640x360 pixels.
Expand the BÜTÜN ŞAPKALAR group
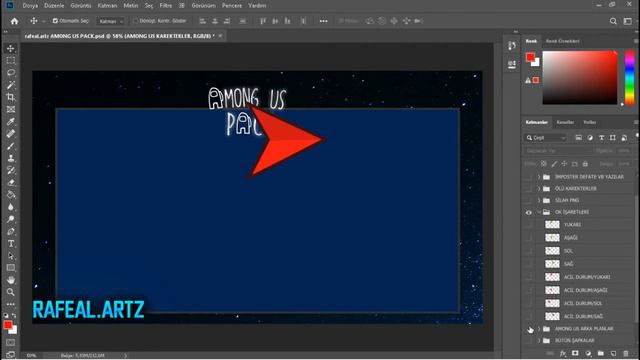539,340
